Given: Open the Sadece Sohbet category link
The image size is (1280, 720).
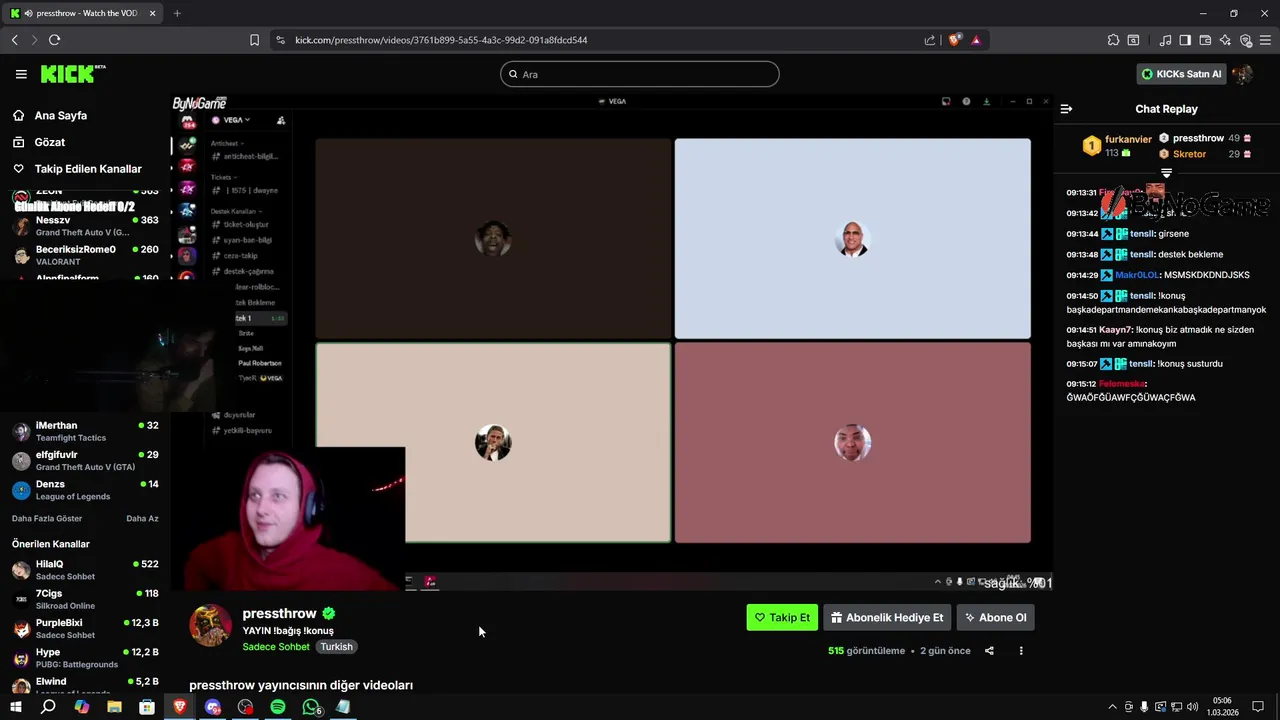Looking at the screenshot, I should [276, 647].
